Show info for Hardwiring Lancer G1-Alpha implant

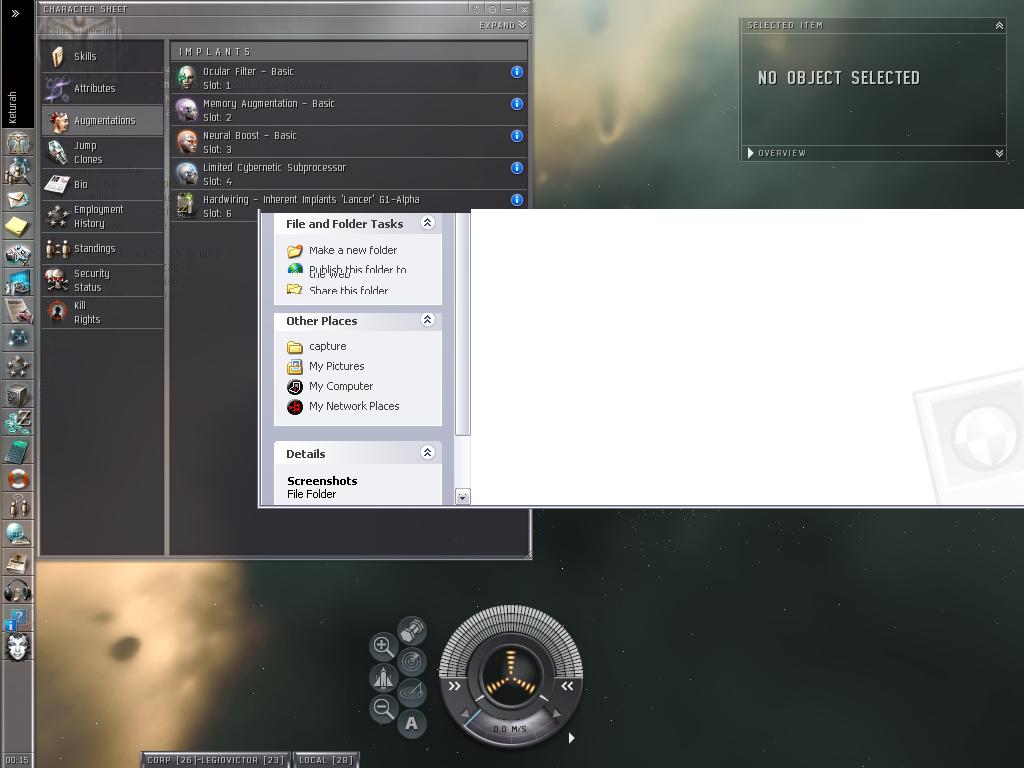tap(517, 200)
